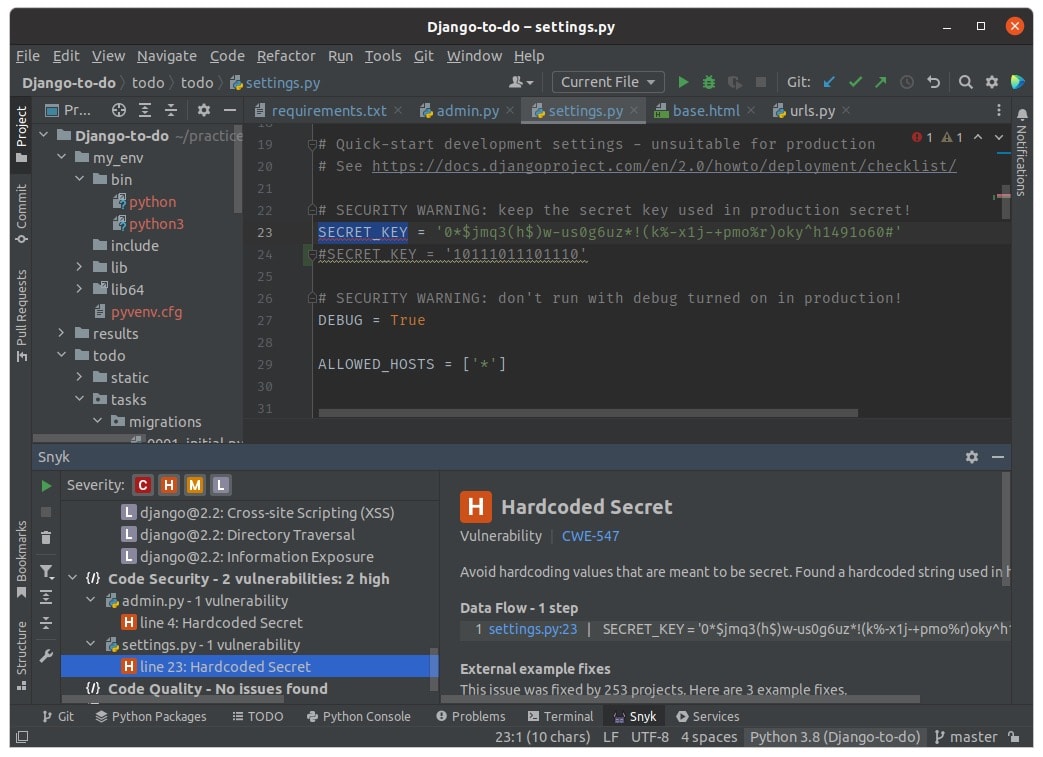1043x757 pixels.
Task: Run Snyk scan with green play icon
Action: click(46, 486)
